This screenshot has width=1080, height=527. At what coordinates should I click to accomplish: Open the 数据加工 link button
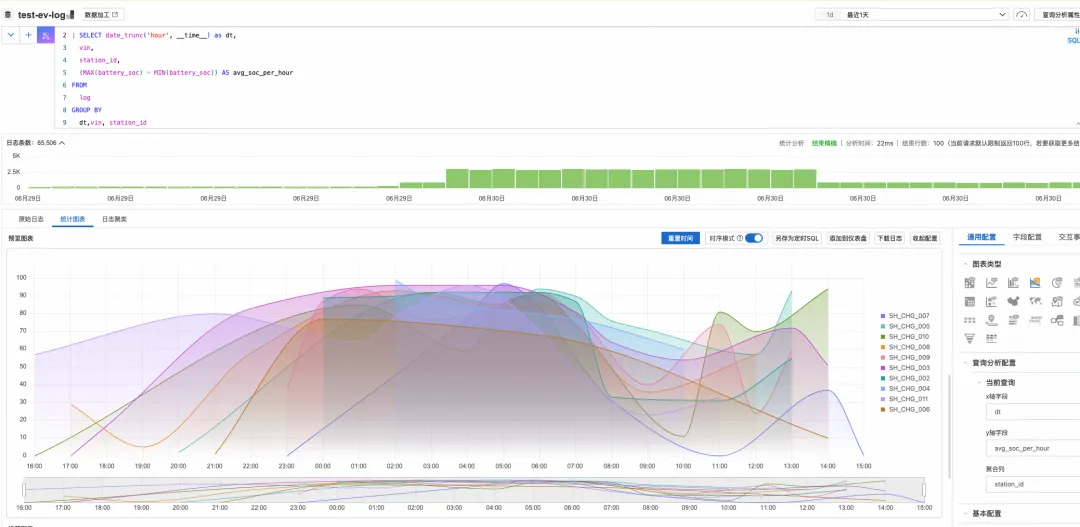point(101,14)
